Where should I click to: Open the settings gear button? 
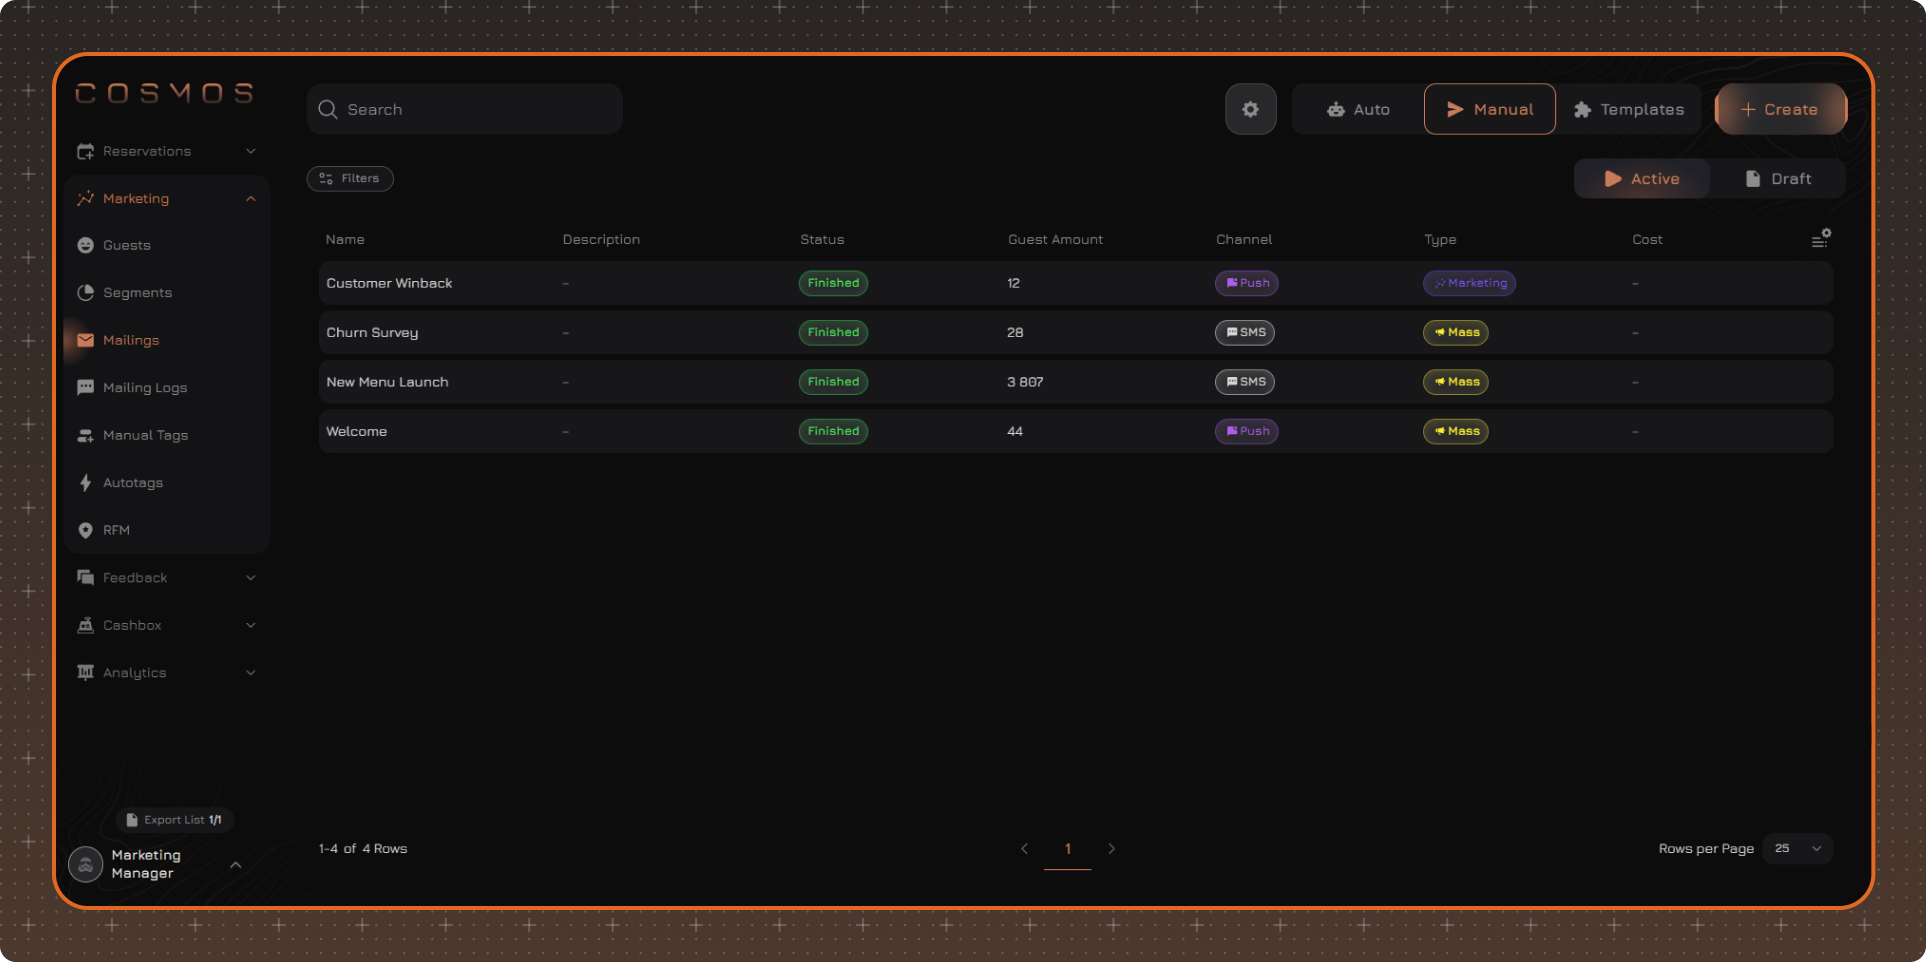(1250, 109)
